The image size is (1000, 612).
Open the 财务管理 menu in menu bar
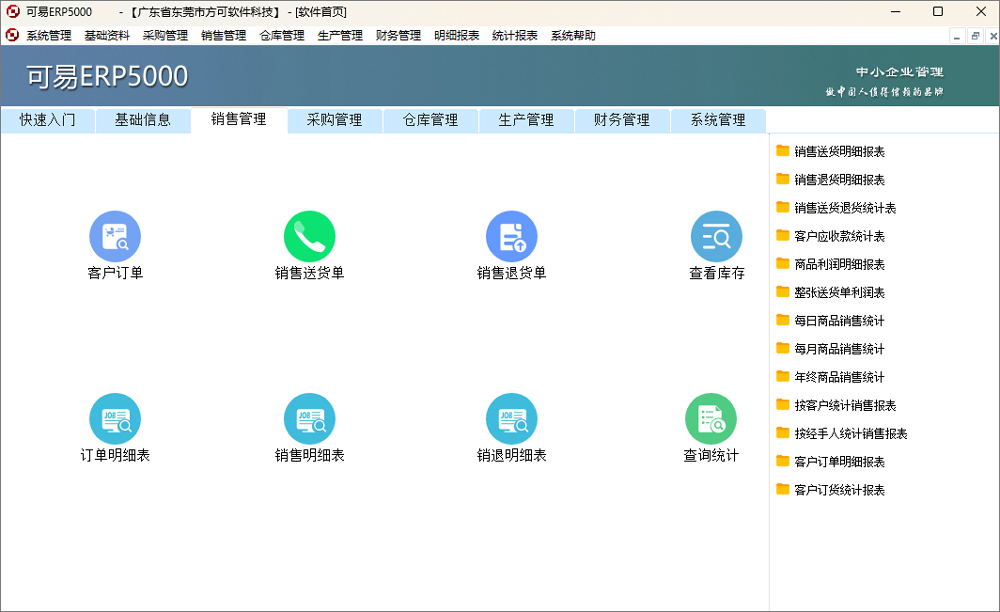pos(398,36)
